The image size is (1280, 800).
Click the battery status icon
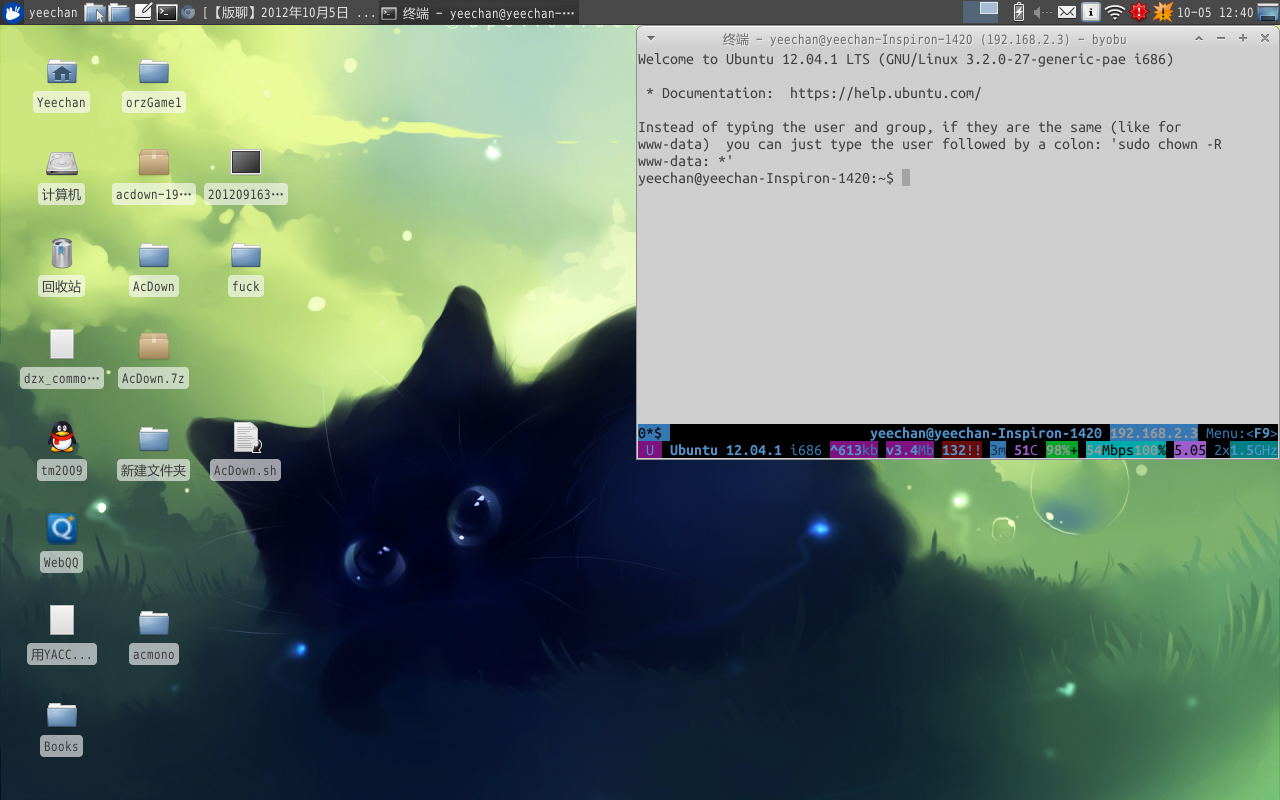(x=1019, y=12)
